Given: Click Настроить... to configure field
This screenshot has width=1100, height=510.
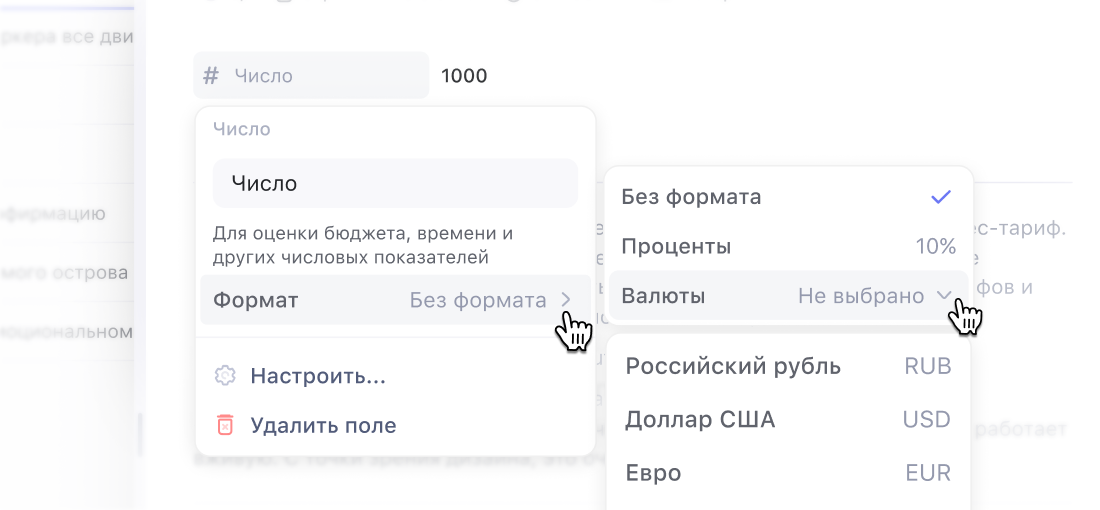Looking at the screenshot, I should [318, 376].
